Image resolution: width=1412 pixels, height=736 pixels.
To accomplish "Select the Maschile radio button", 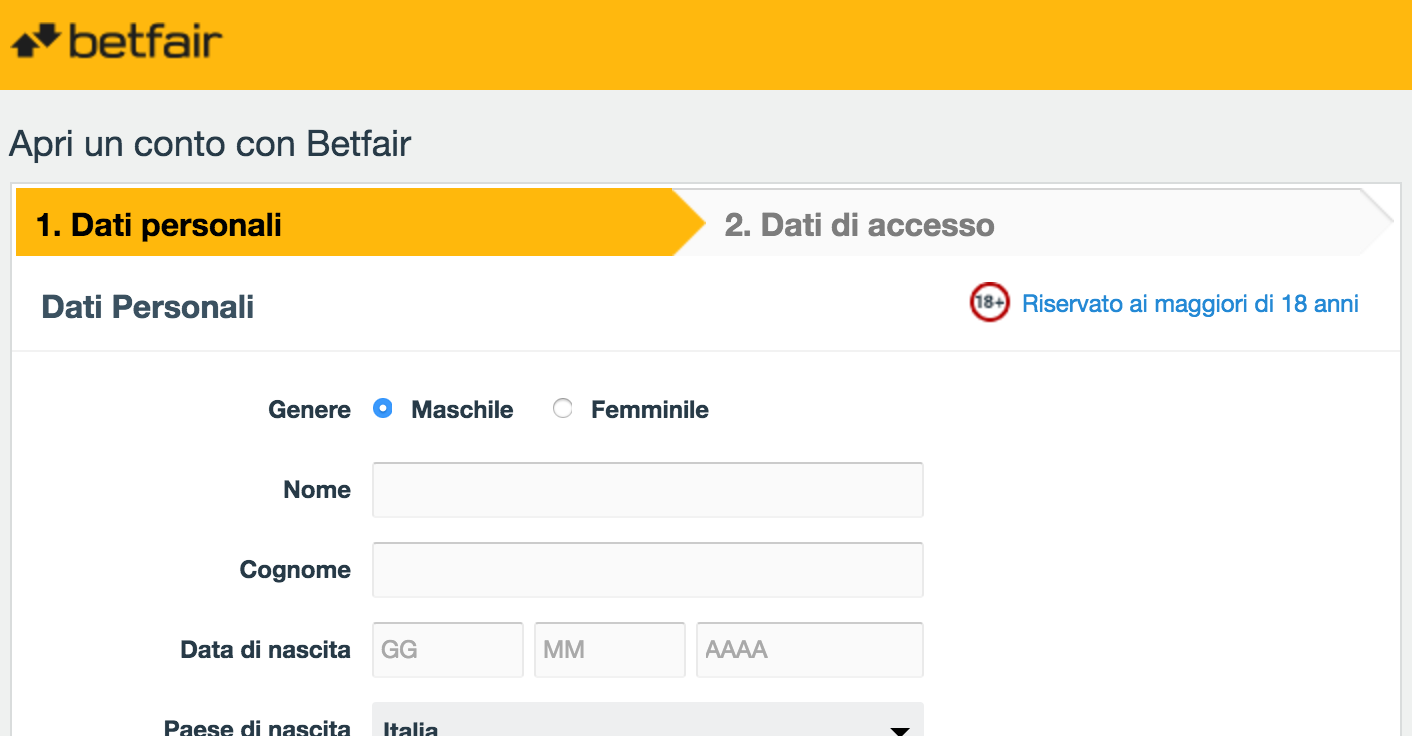I will coord(382,409).
